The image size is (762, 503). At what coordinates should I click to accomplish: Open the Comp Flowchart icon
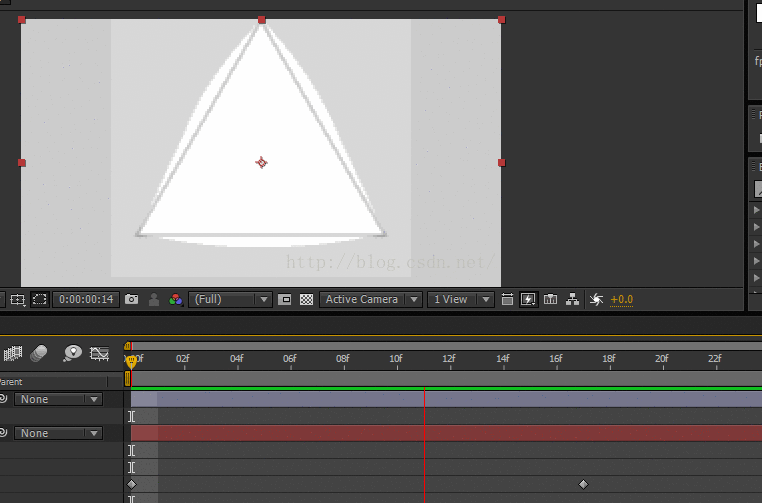(x=572, y=299)
